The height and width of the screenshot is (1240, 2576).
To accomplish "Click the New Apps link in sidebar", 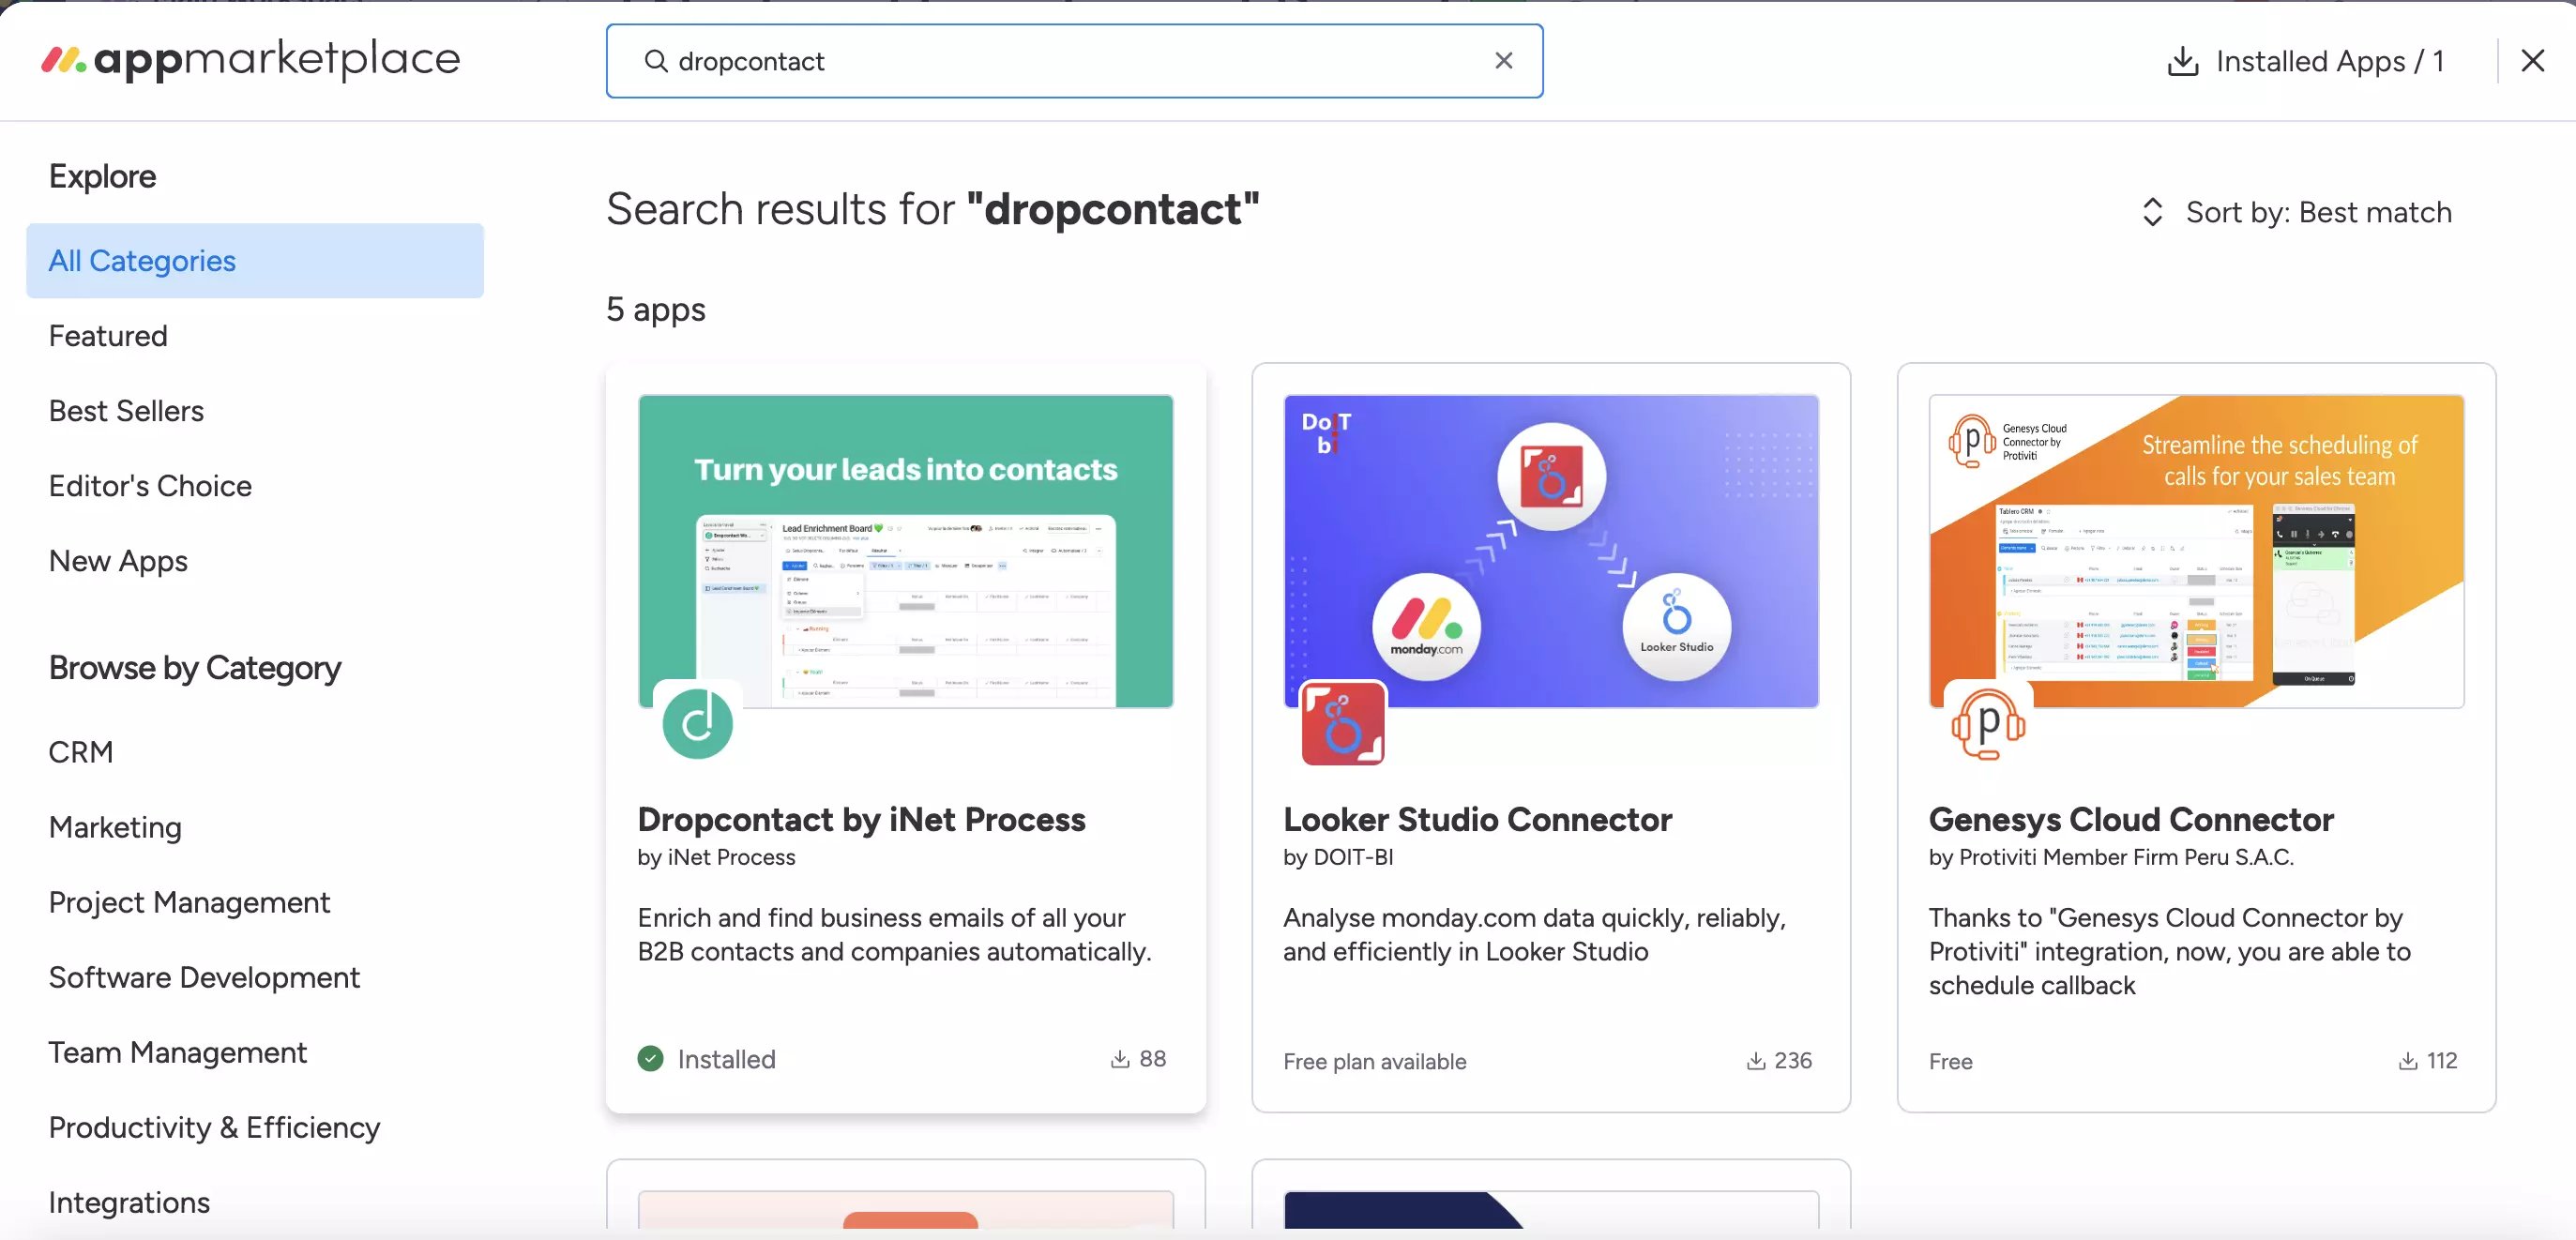I will [116, 560].
